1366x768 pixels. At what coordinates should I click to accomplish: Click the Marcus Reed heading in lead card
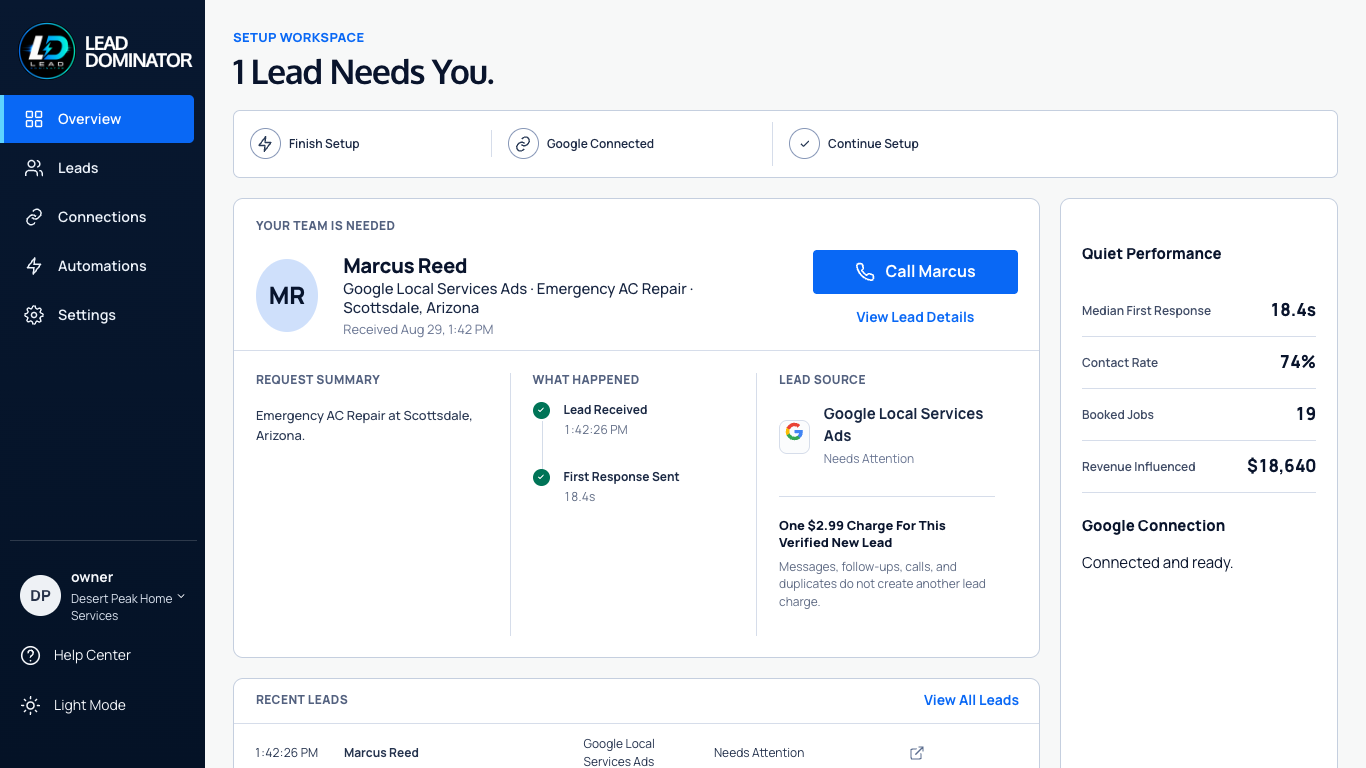[405, 266]
